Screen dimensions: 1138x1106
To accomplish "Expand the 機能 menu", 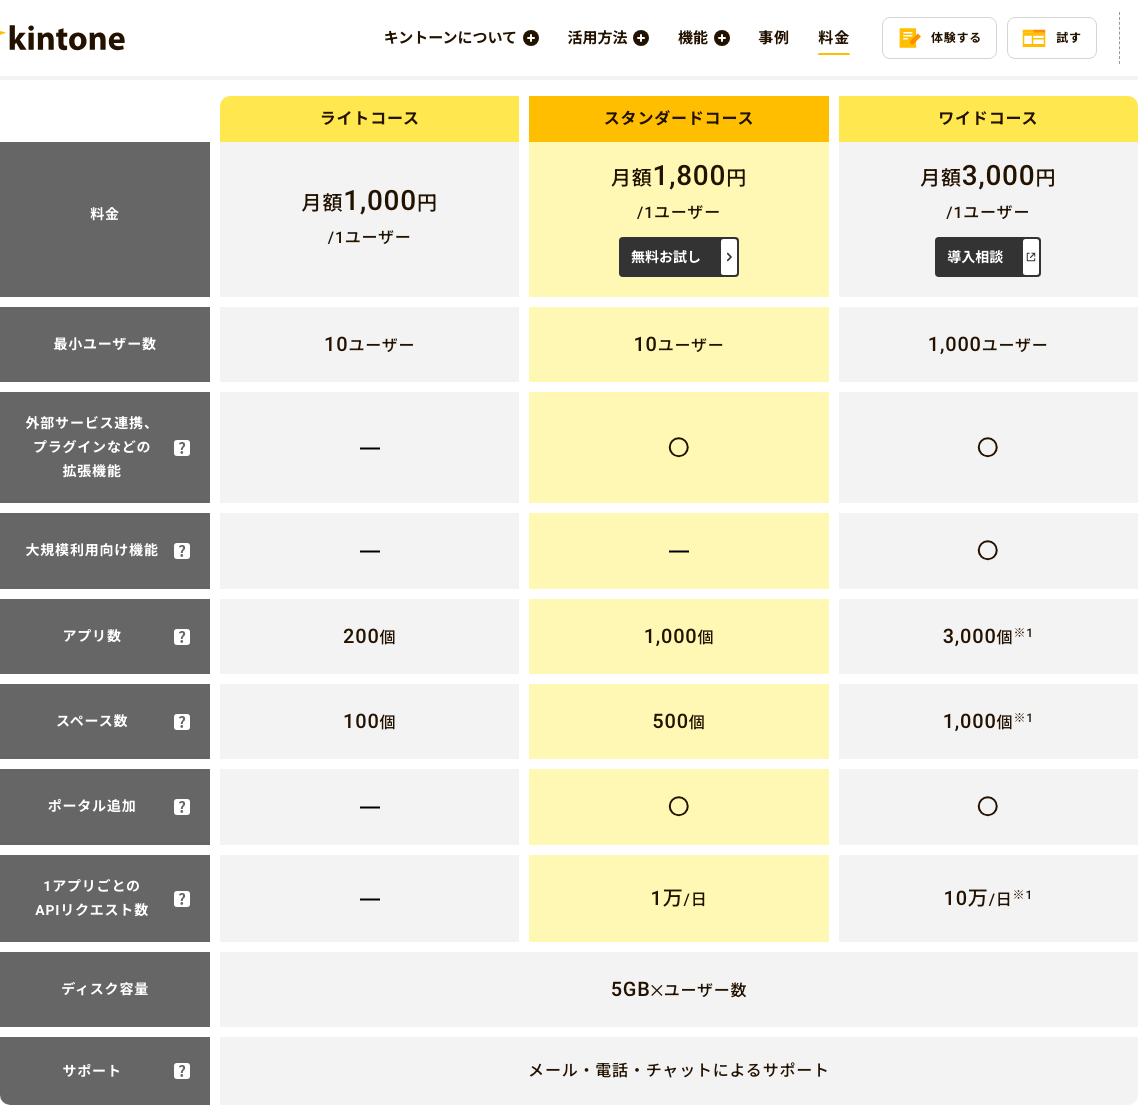I will (x=703, y=38).
